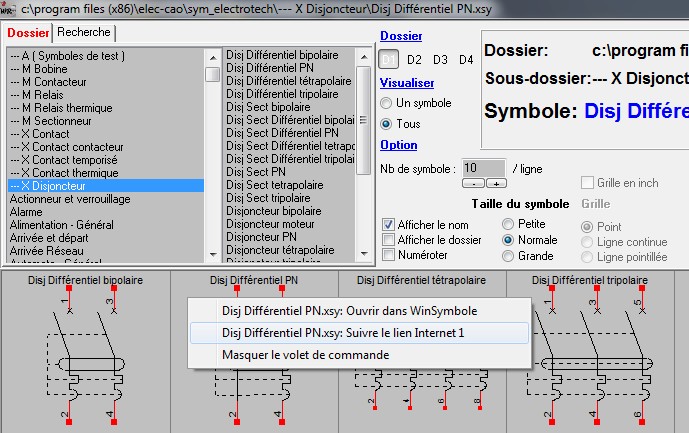Select the D2 folder button

pyautogui.click(x=414, y=60)
